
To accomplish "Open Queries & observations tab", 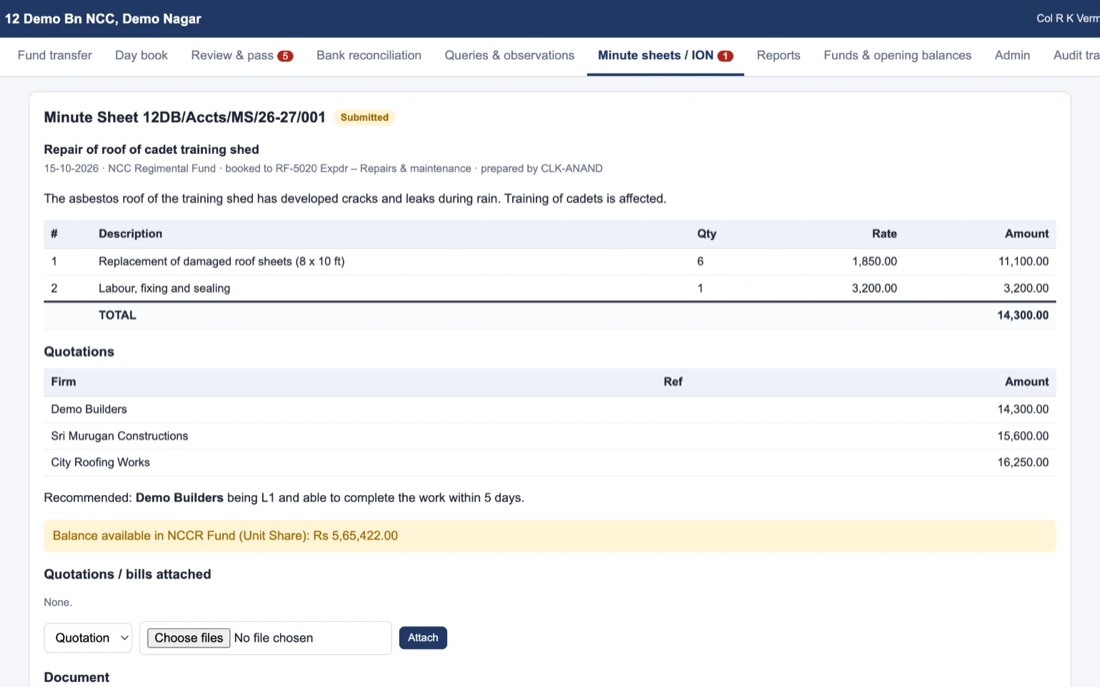I will point(509,55).
